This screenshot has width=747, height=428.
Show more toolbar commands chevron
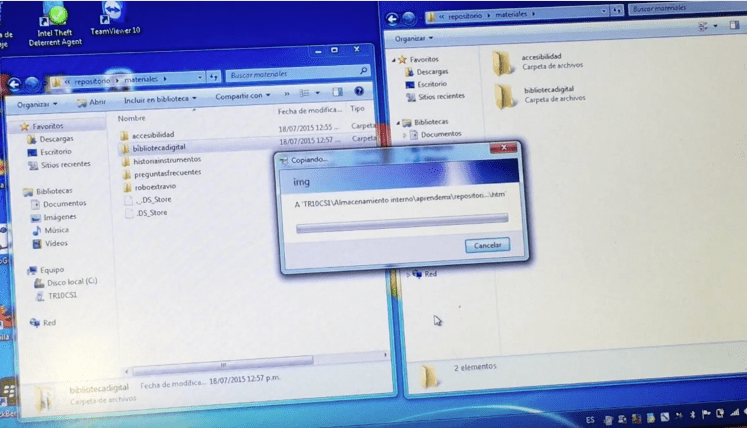(x=287, y=94)
